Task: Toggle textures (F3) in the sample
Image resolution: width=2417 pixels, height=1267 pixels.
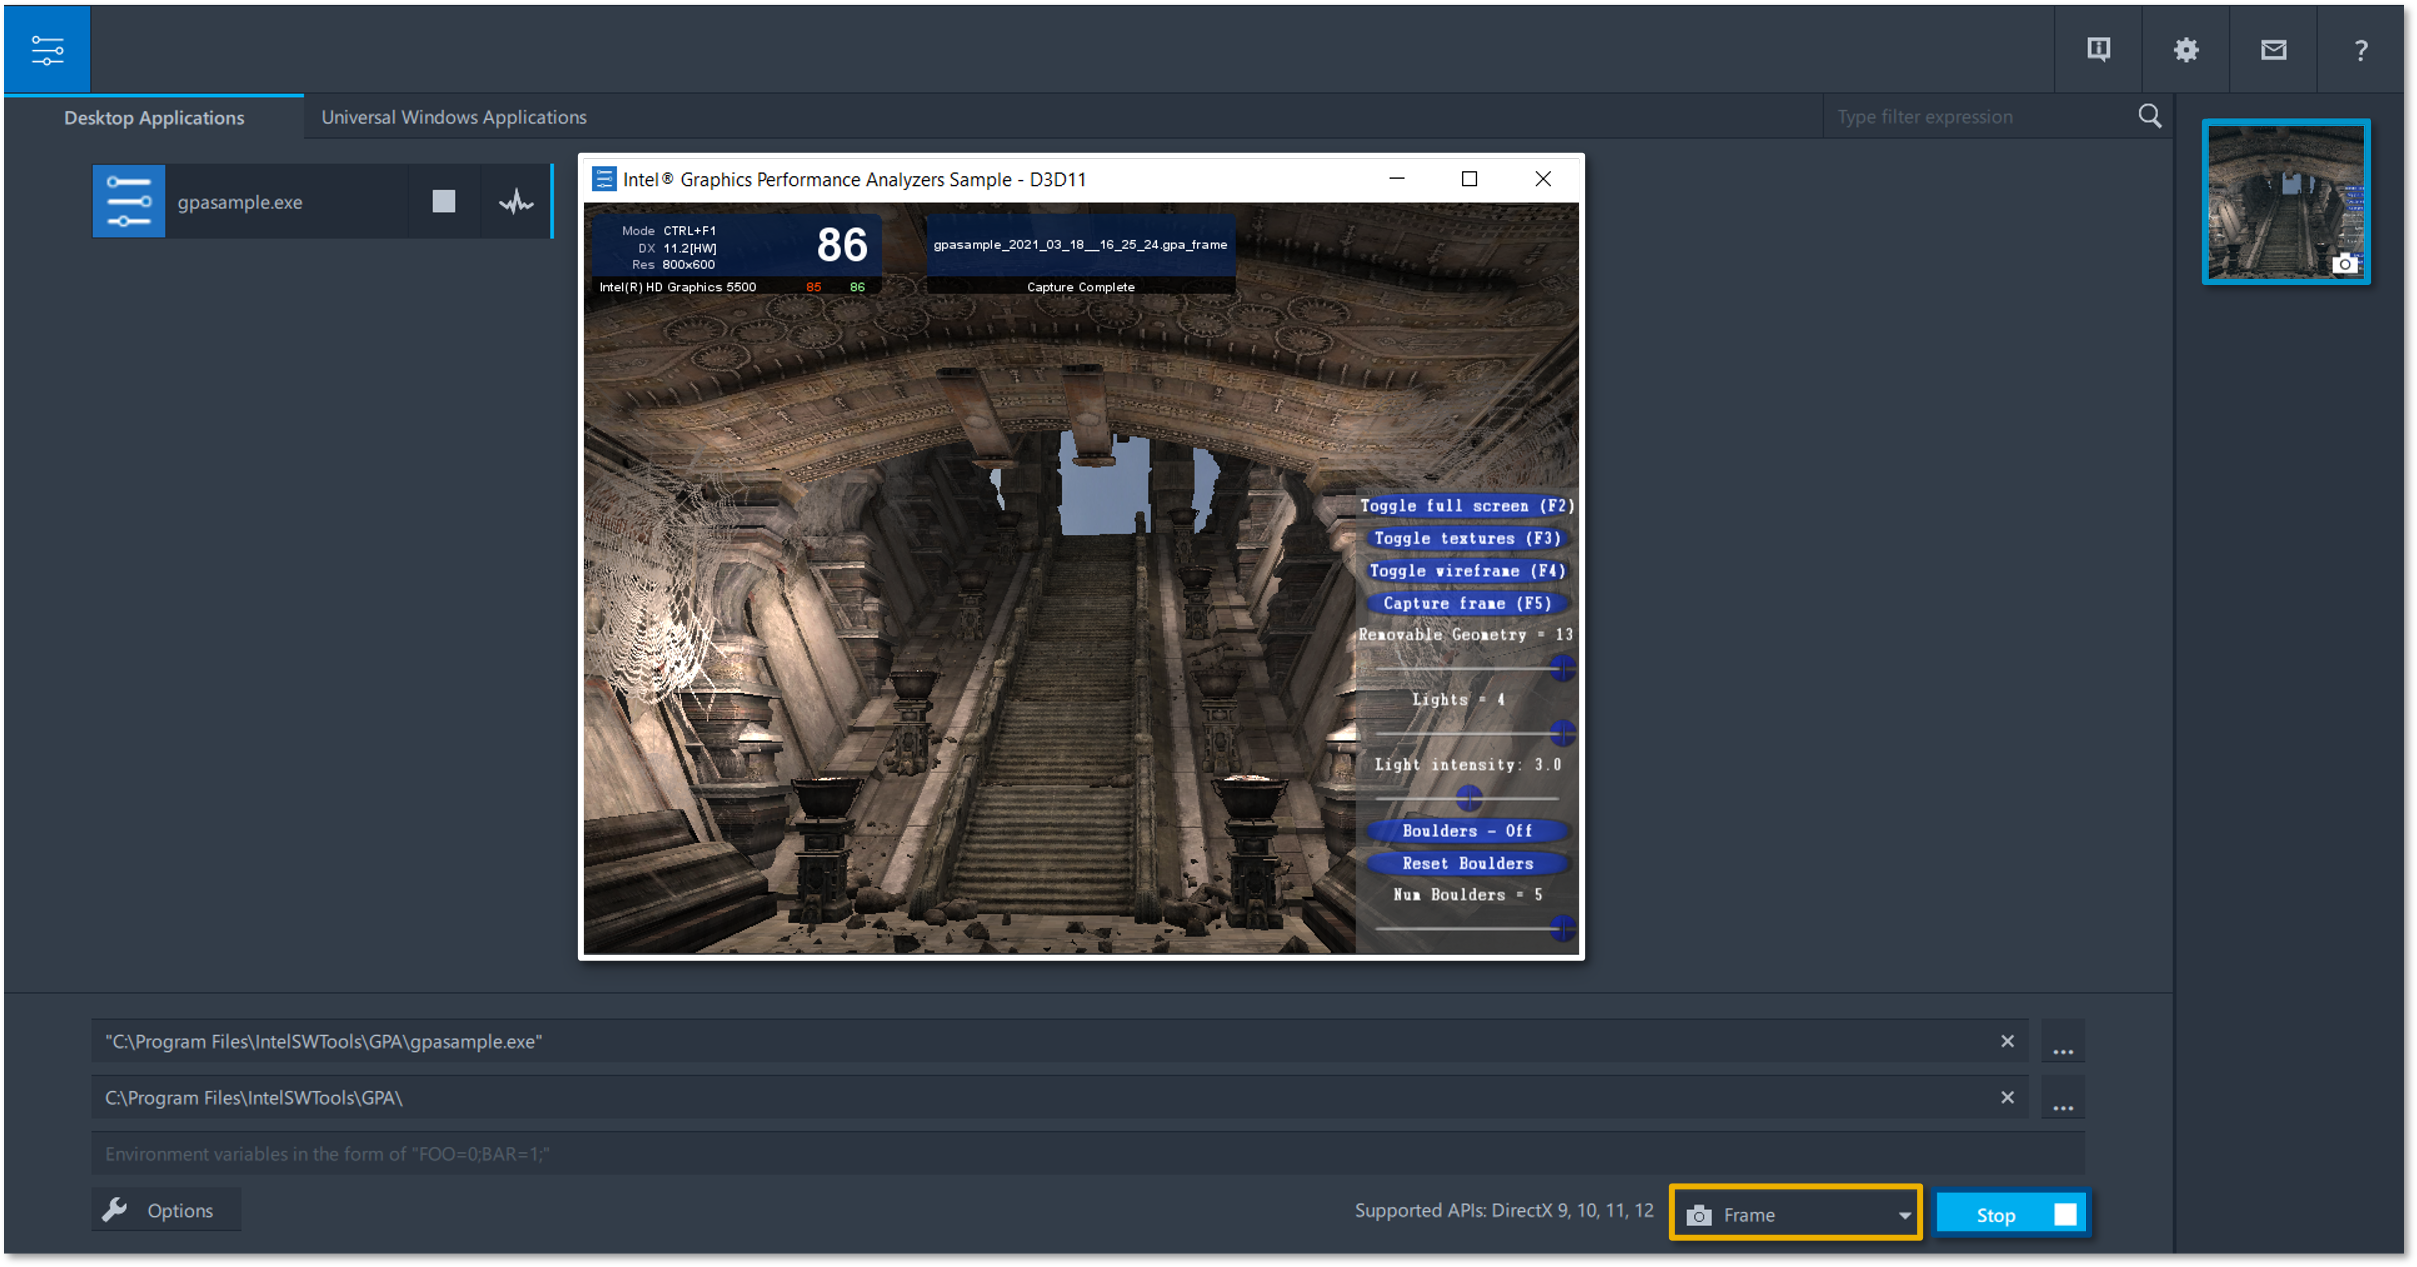Action: pos(1466,538)
